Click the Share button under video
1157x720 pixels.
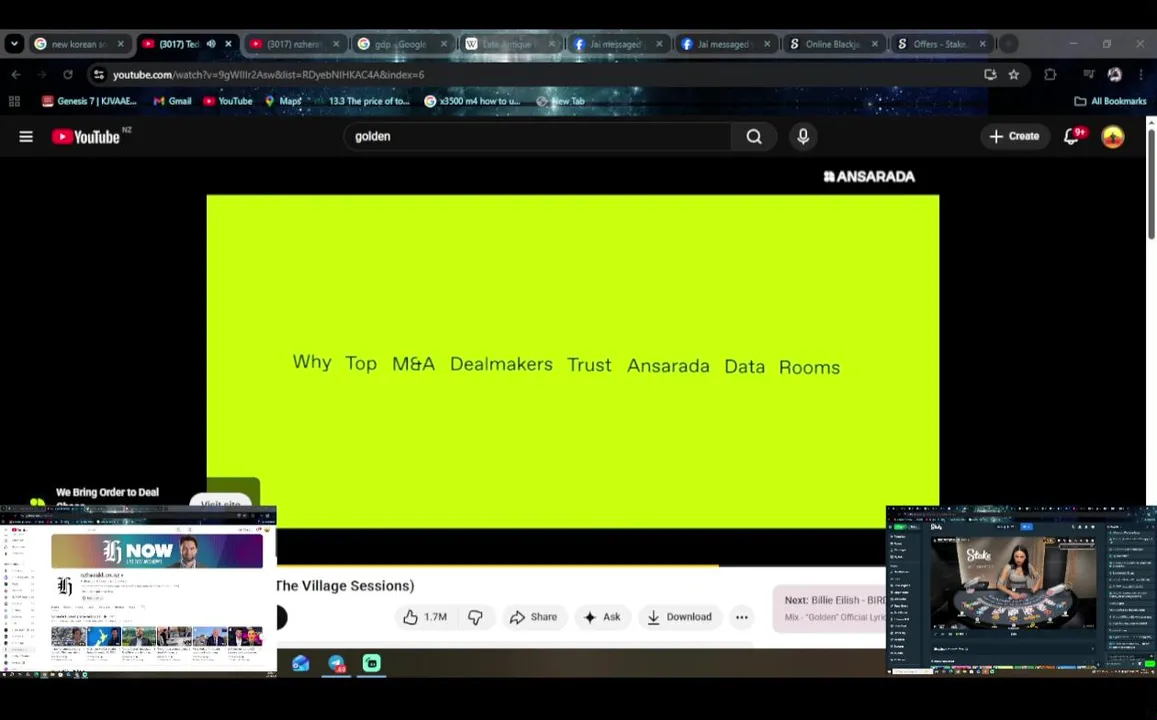point(533,617)
